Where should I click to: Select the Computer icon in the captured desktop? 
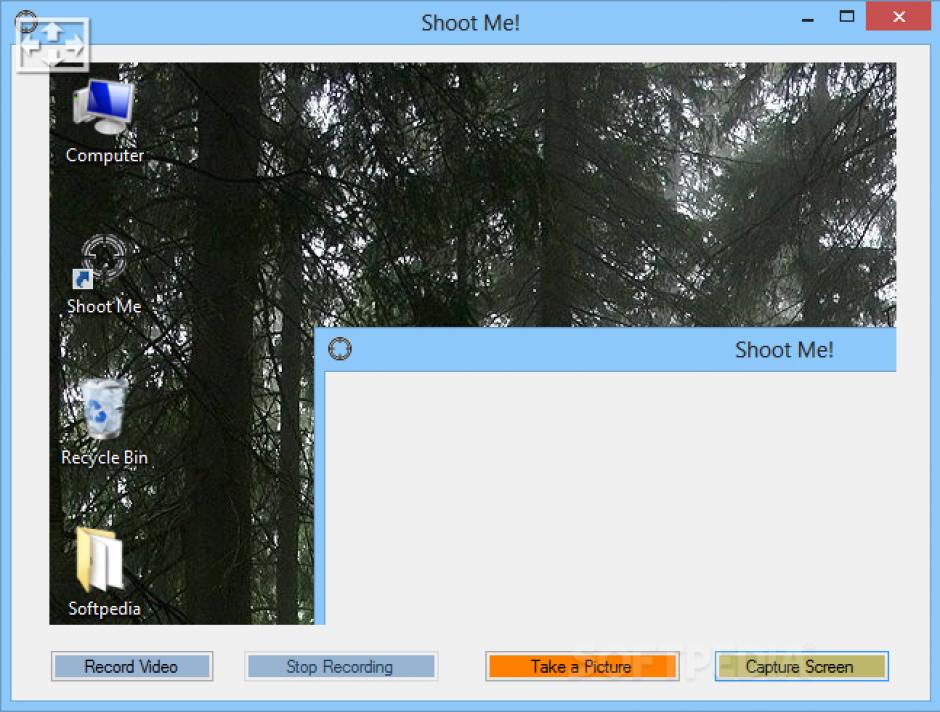point(104,108)
